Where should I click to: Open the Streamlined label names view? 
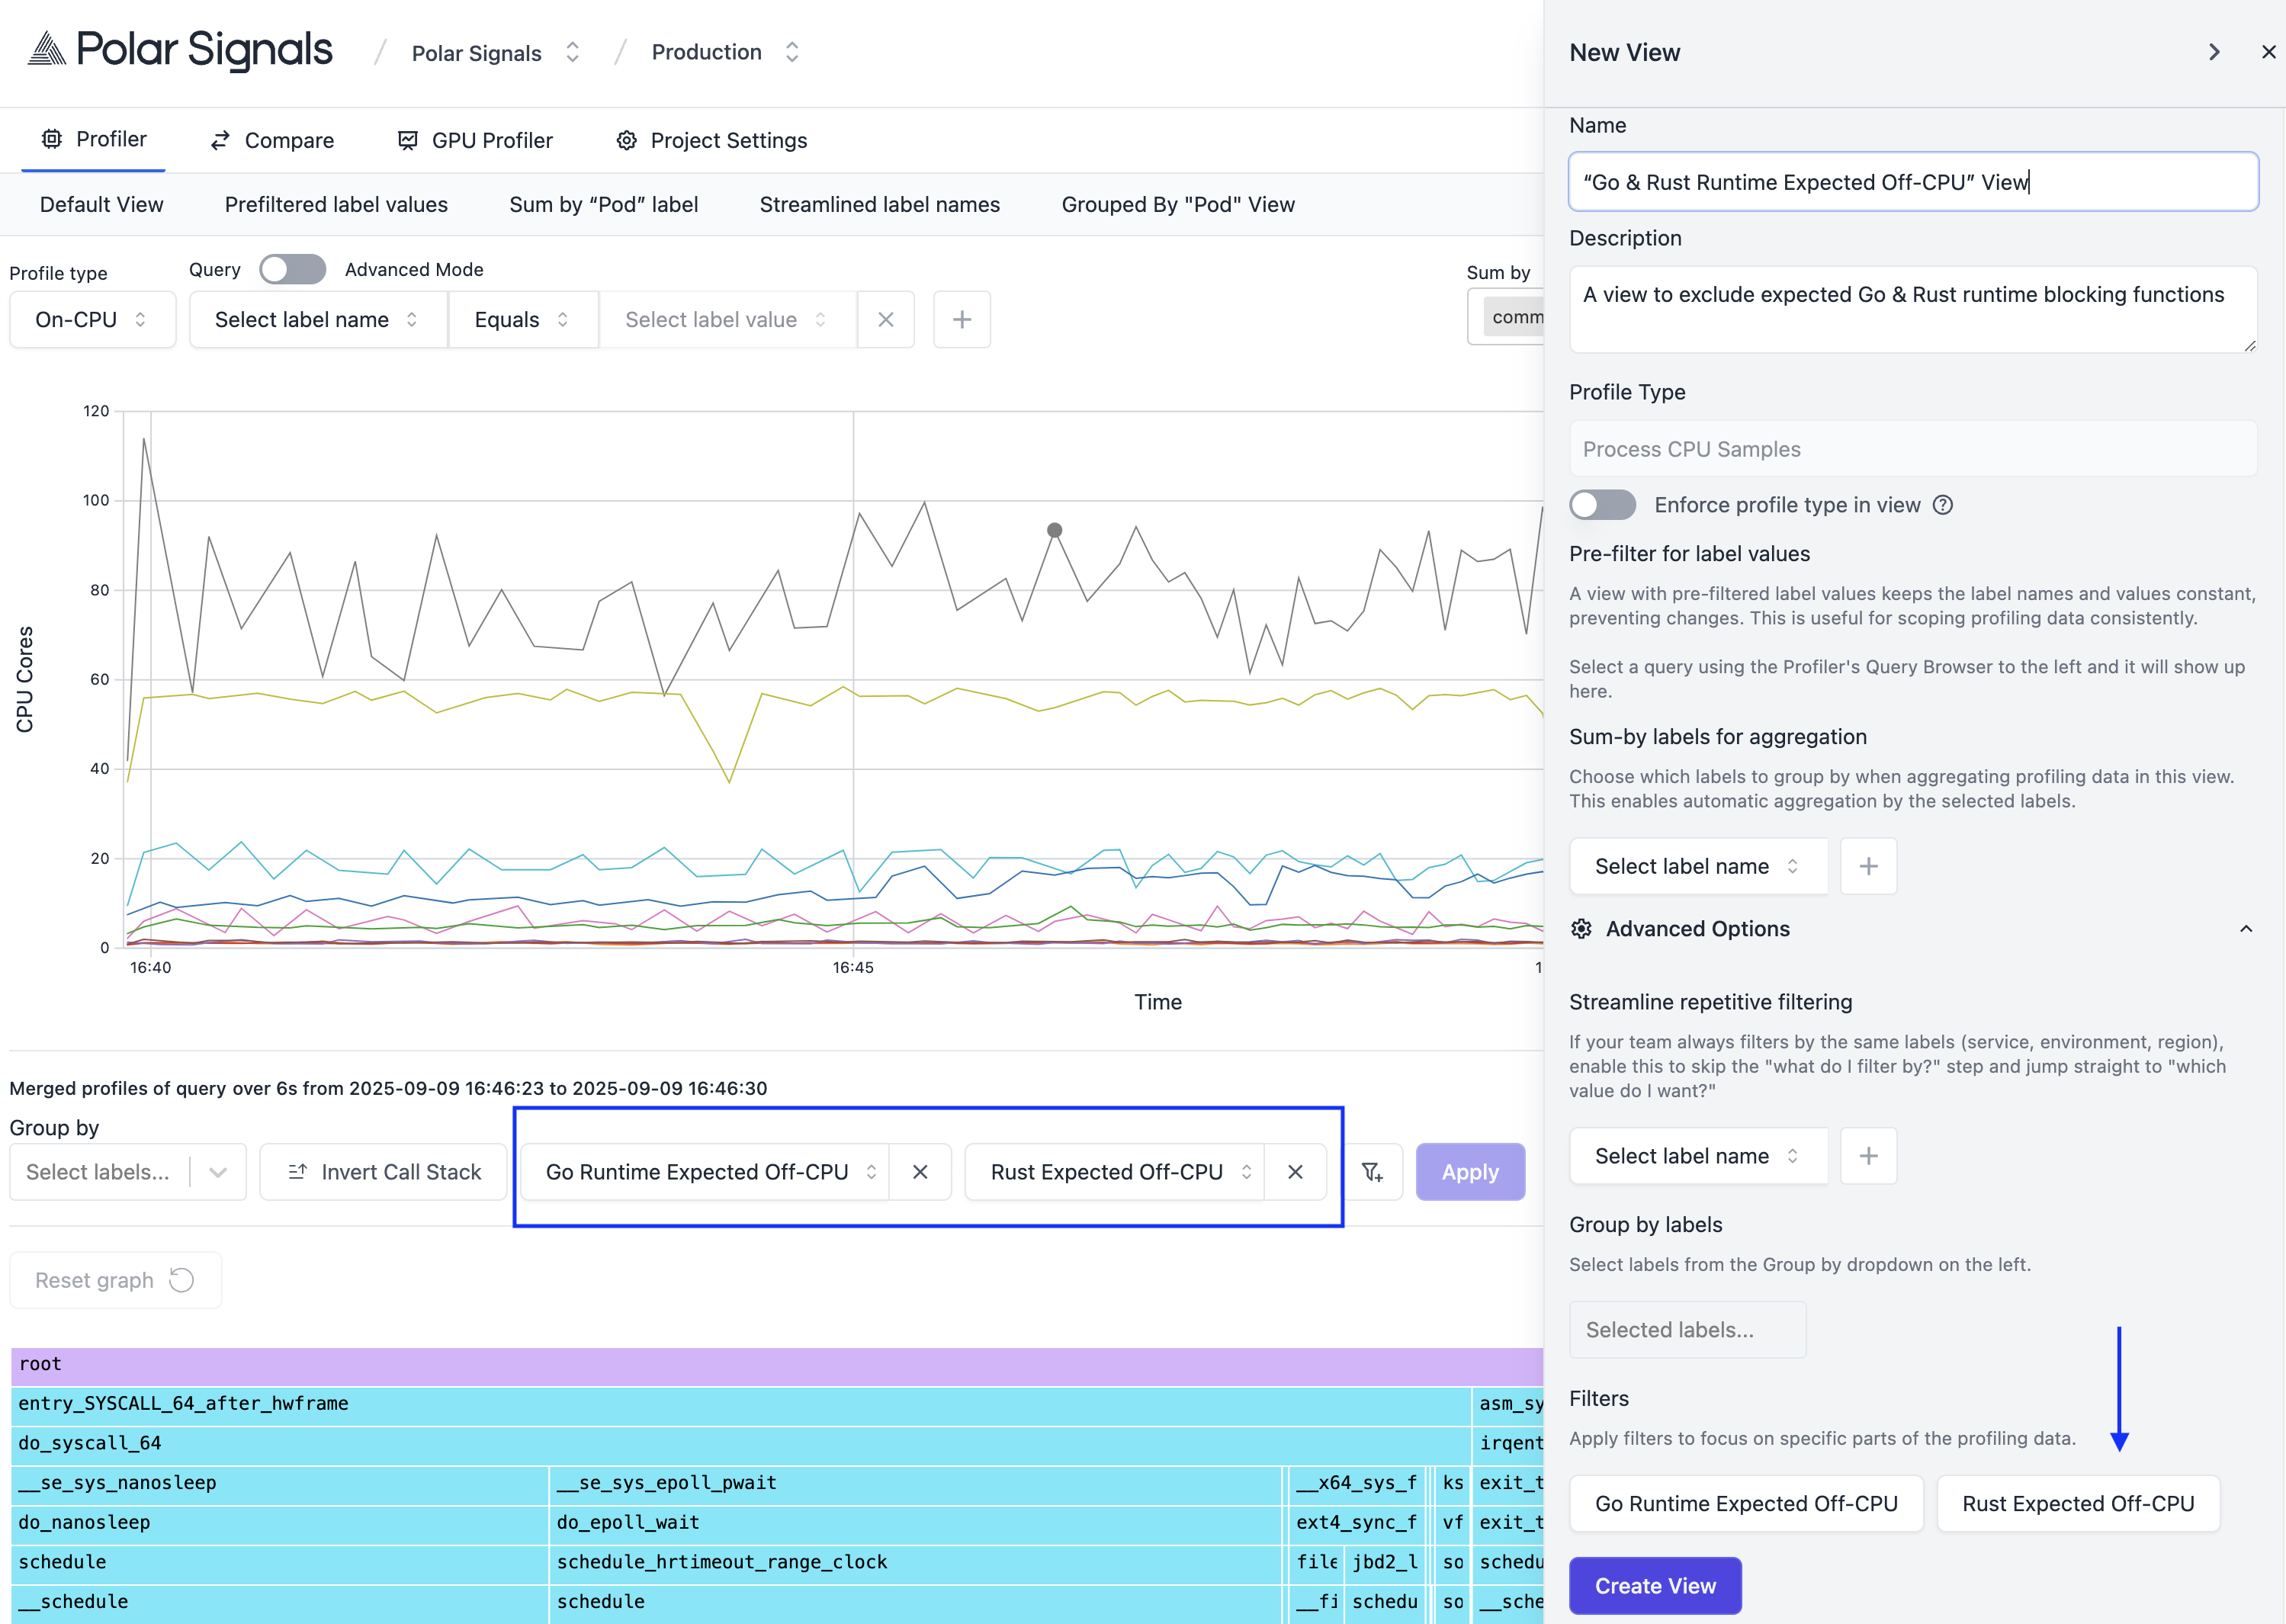(x=879, y=205)
